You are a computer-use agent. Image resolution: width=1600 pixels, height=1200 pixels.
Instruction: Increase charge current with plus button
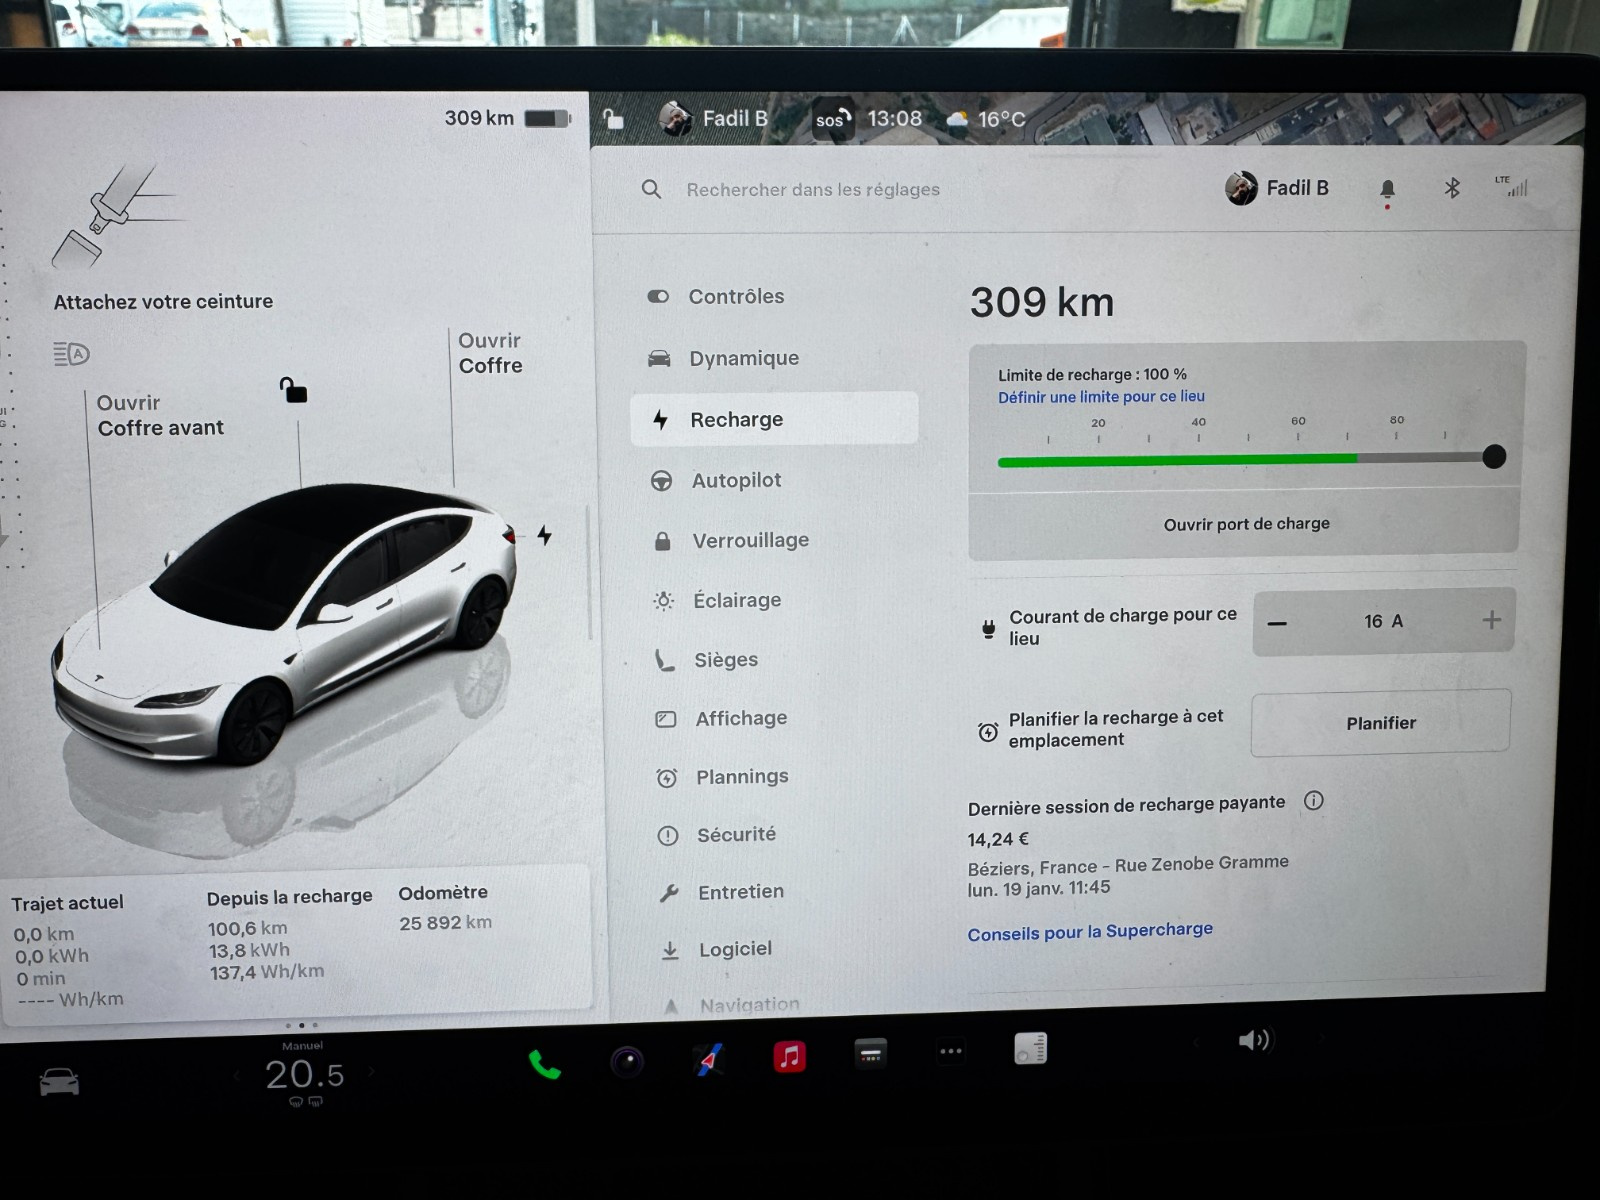click(x=1491, y=621)
